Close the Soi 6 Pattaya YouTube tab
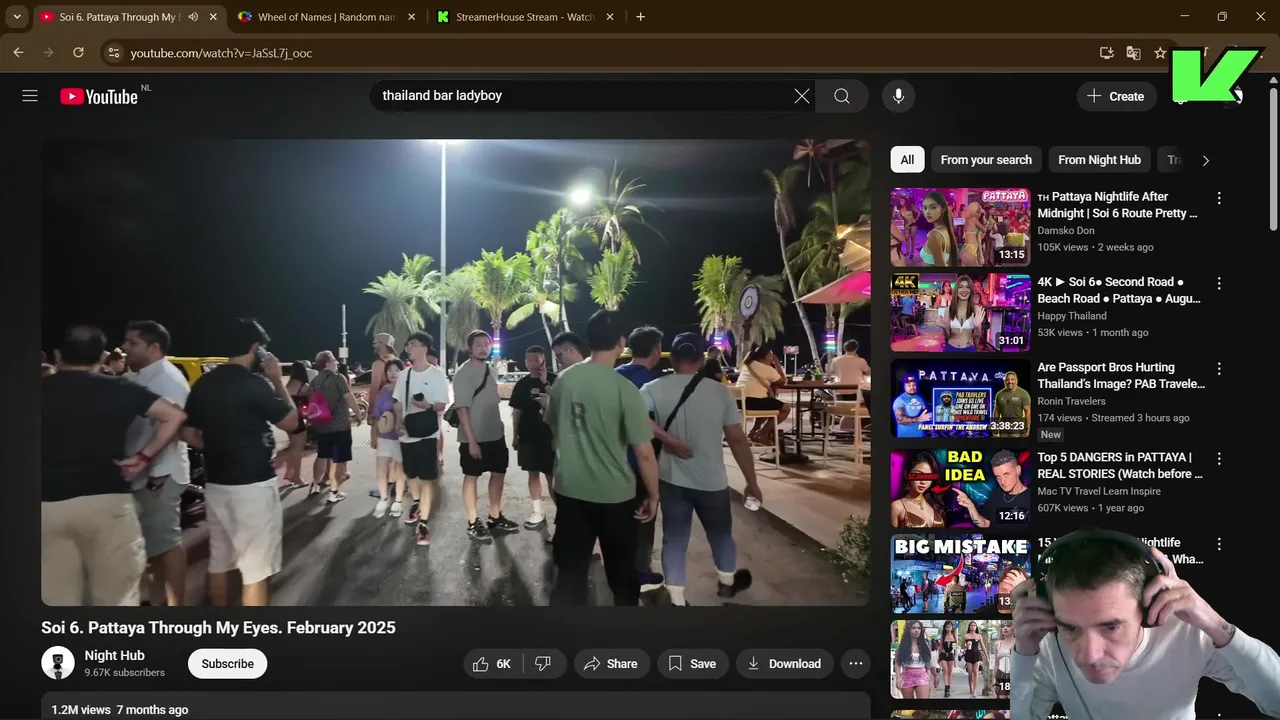Image resolution: width=1280 pixels, height=720 pixels. [x=213, y=17]
